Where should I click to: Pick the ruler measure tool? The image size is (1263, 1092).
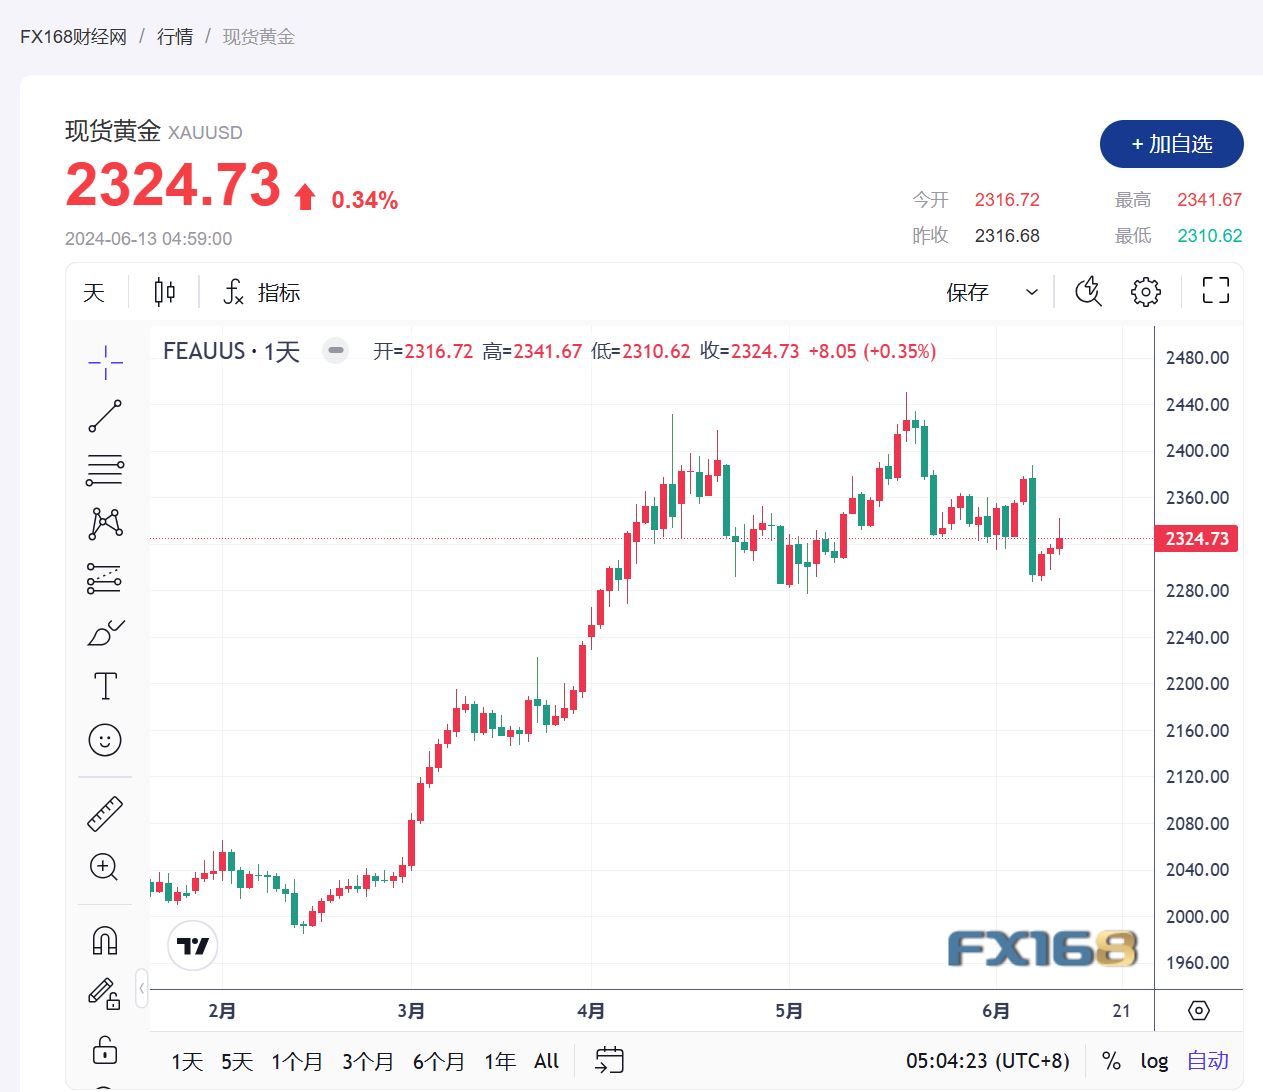tap(105, 813)
